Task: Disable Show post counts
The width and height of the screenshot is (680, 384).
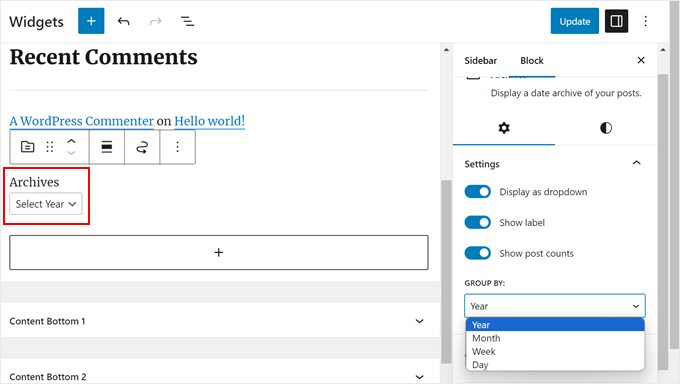Action: (x=477, y=253)
